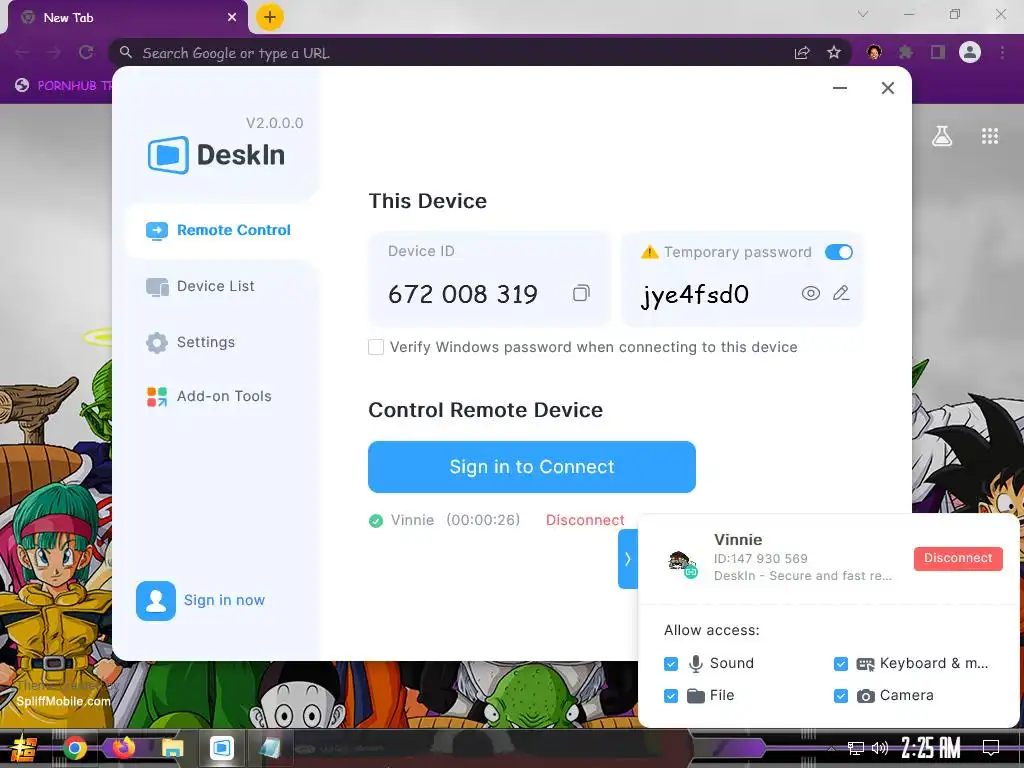
Task: Open Chrome extensions puzzle icon
Action: (x=906, y=52)
